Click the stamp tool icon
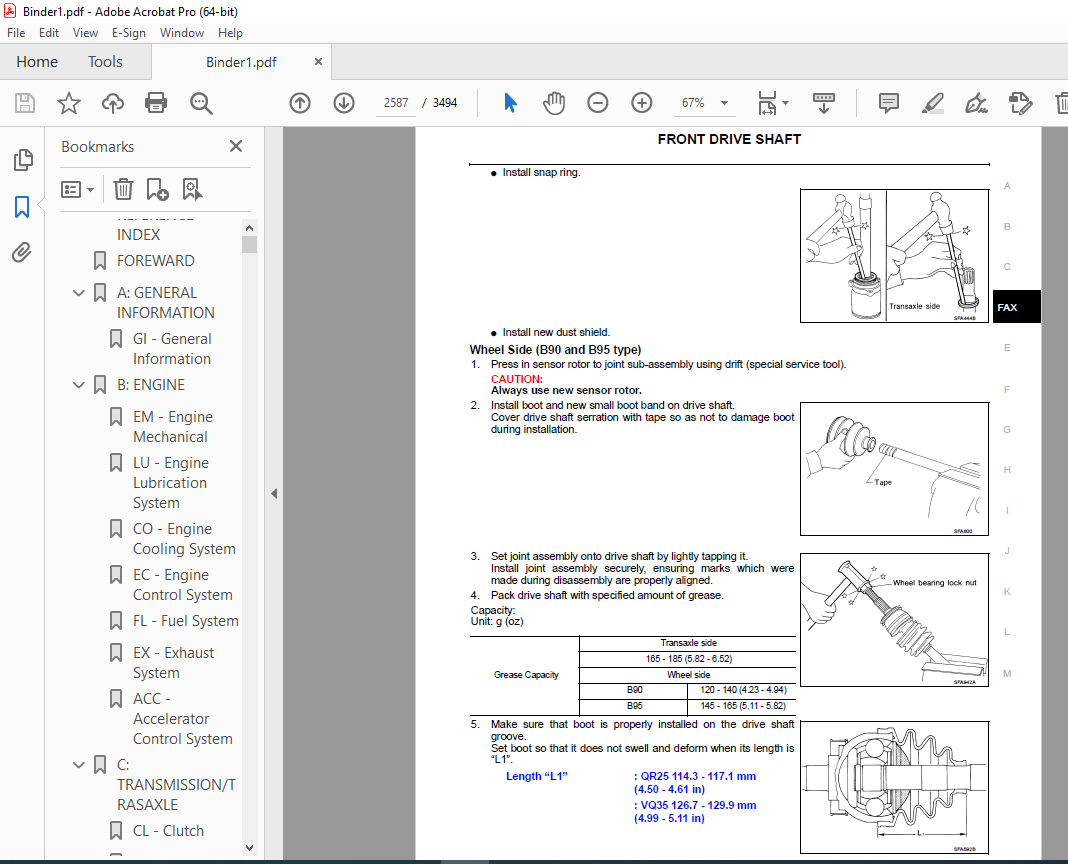Viewport: 1068px width, 864px height. 1020,103
